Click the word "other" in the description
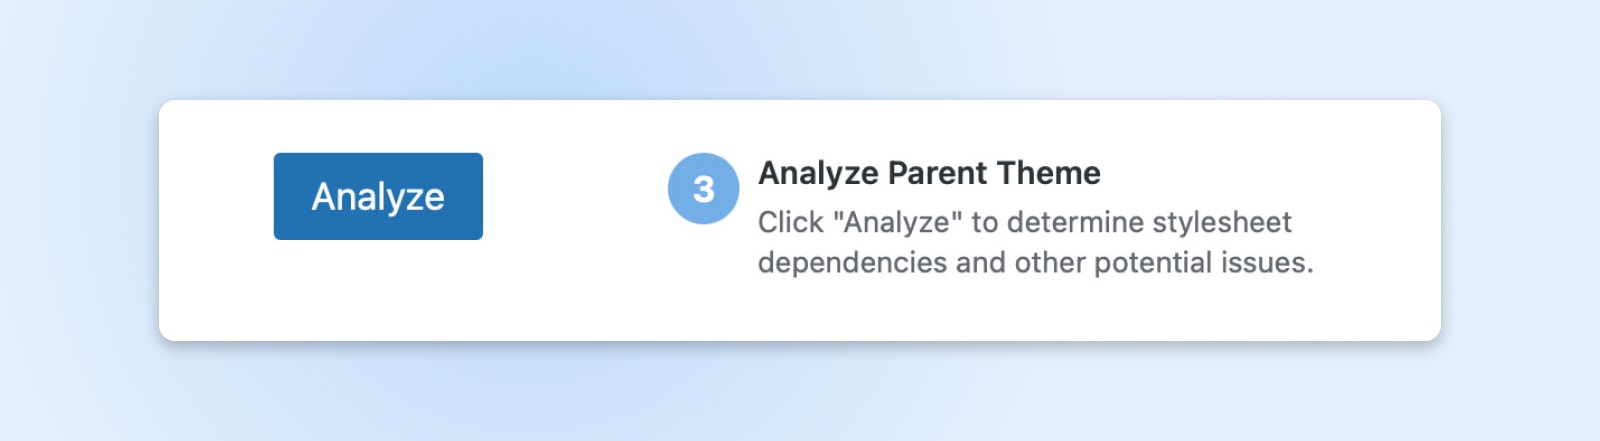The height and width of the screenshot is (441, 1600). pyautogui.click(x=1050, y=262)
